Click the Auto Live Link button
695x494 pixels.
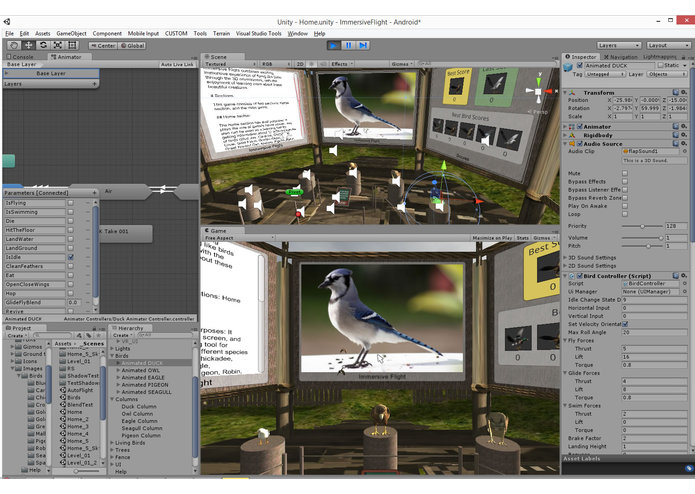(x=177, y=65)
